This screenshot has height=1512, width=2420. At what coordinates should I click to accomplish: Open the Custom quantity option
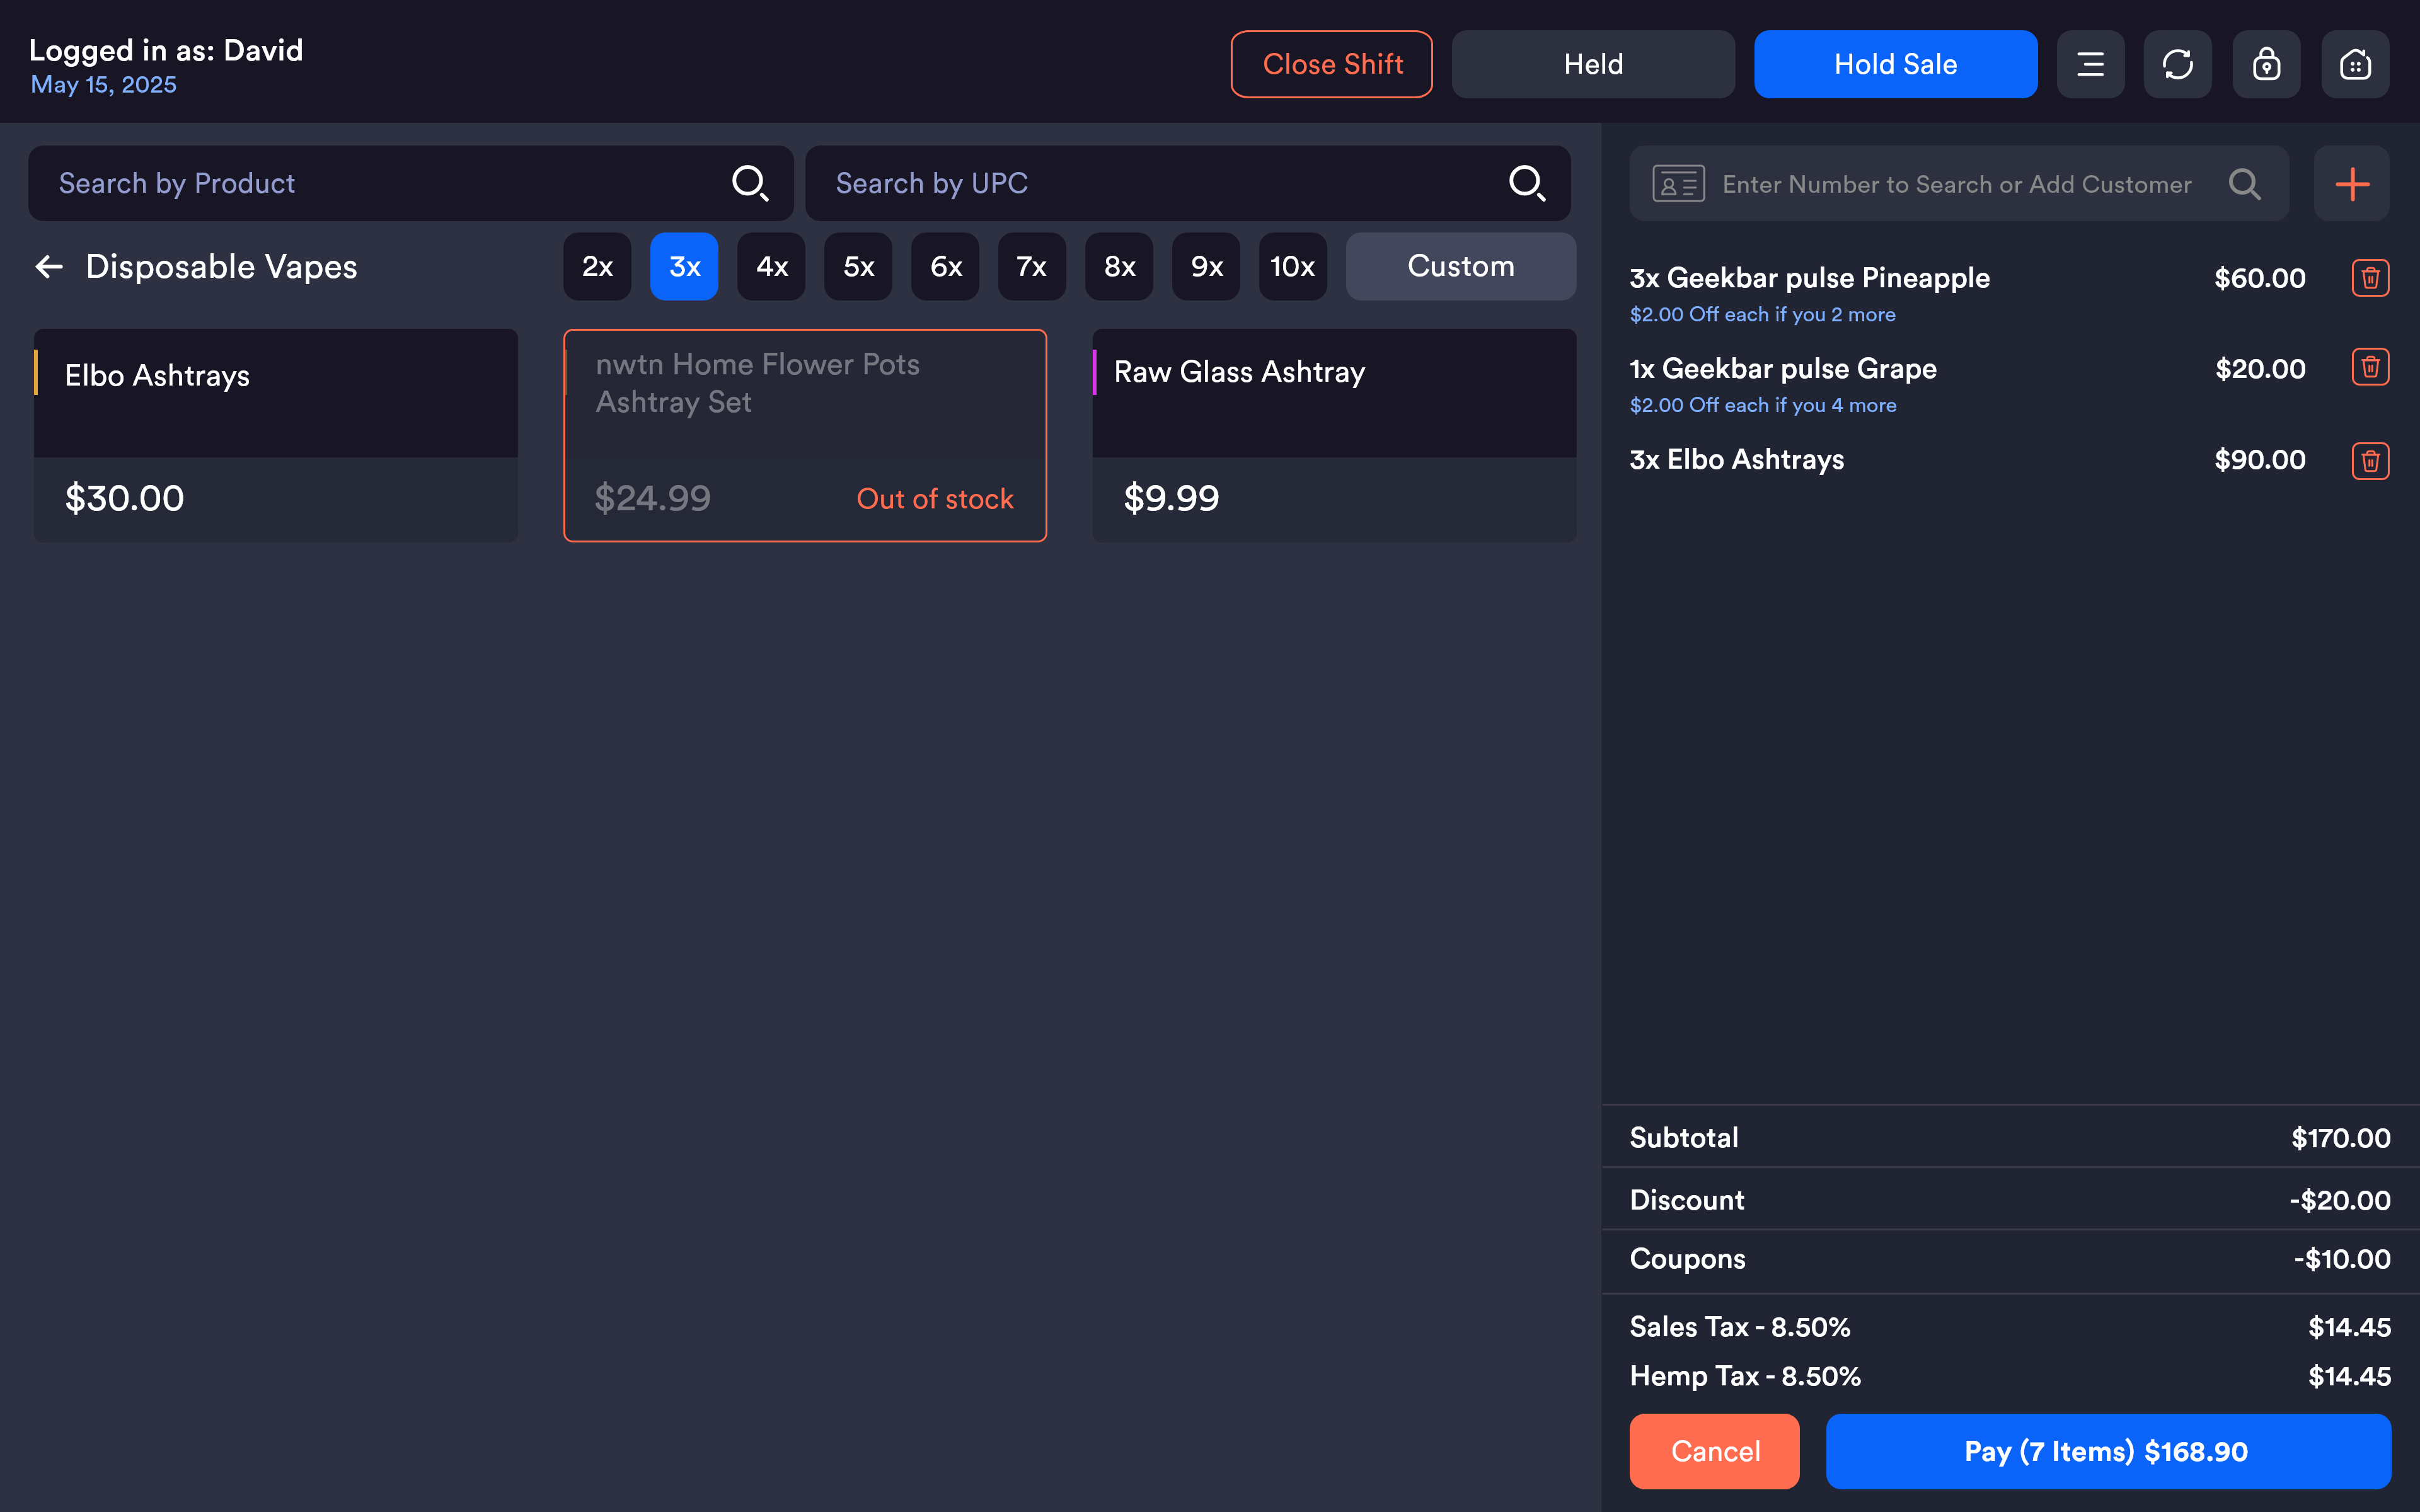1460,266
